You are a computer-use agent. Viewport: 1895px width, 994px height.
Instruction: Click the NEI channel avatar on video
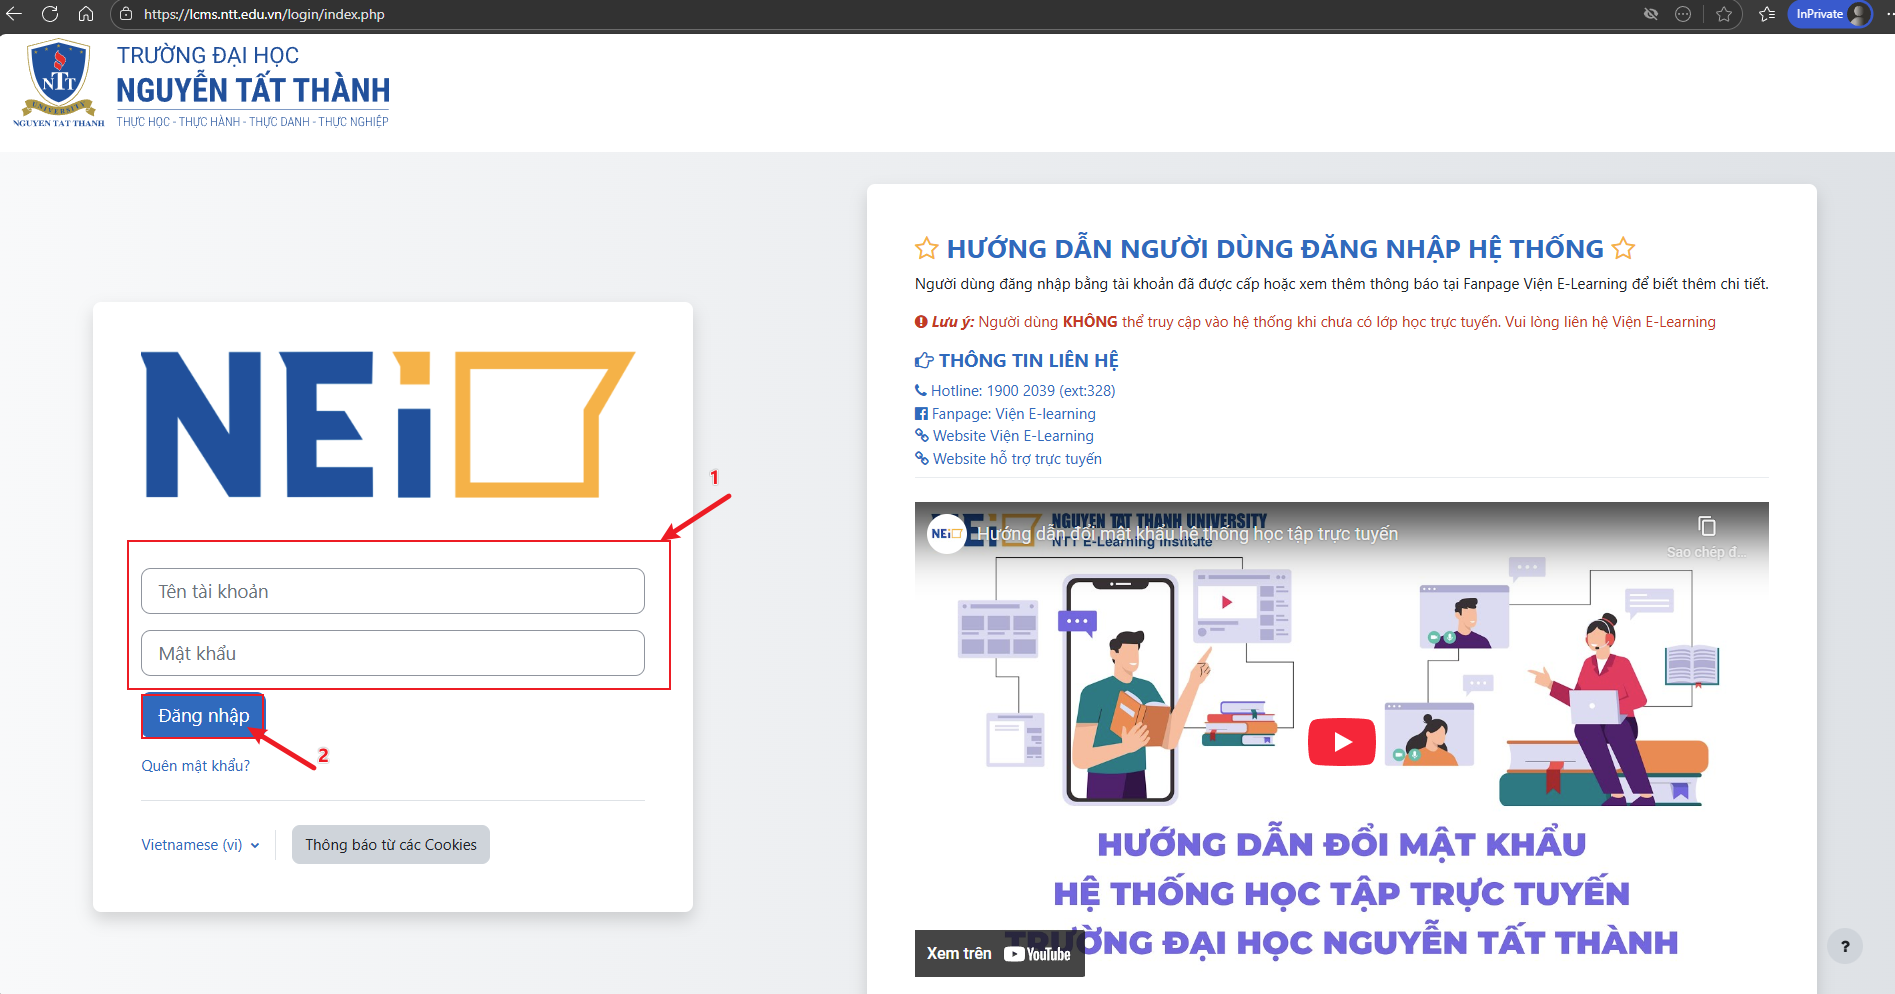click(946, 534)
